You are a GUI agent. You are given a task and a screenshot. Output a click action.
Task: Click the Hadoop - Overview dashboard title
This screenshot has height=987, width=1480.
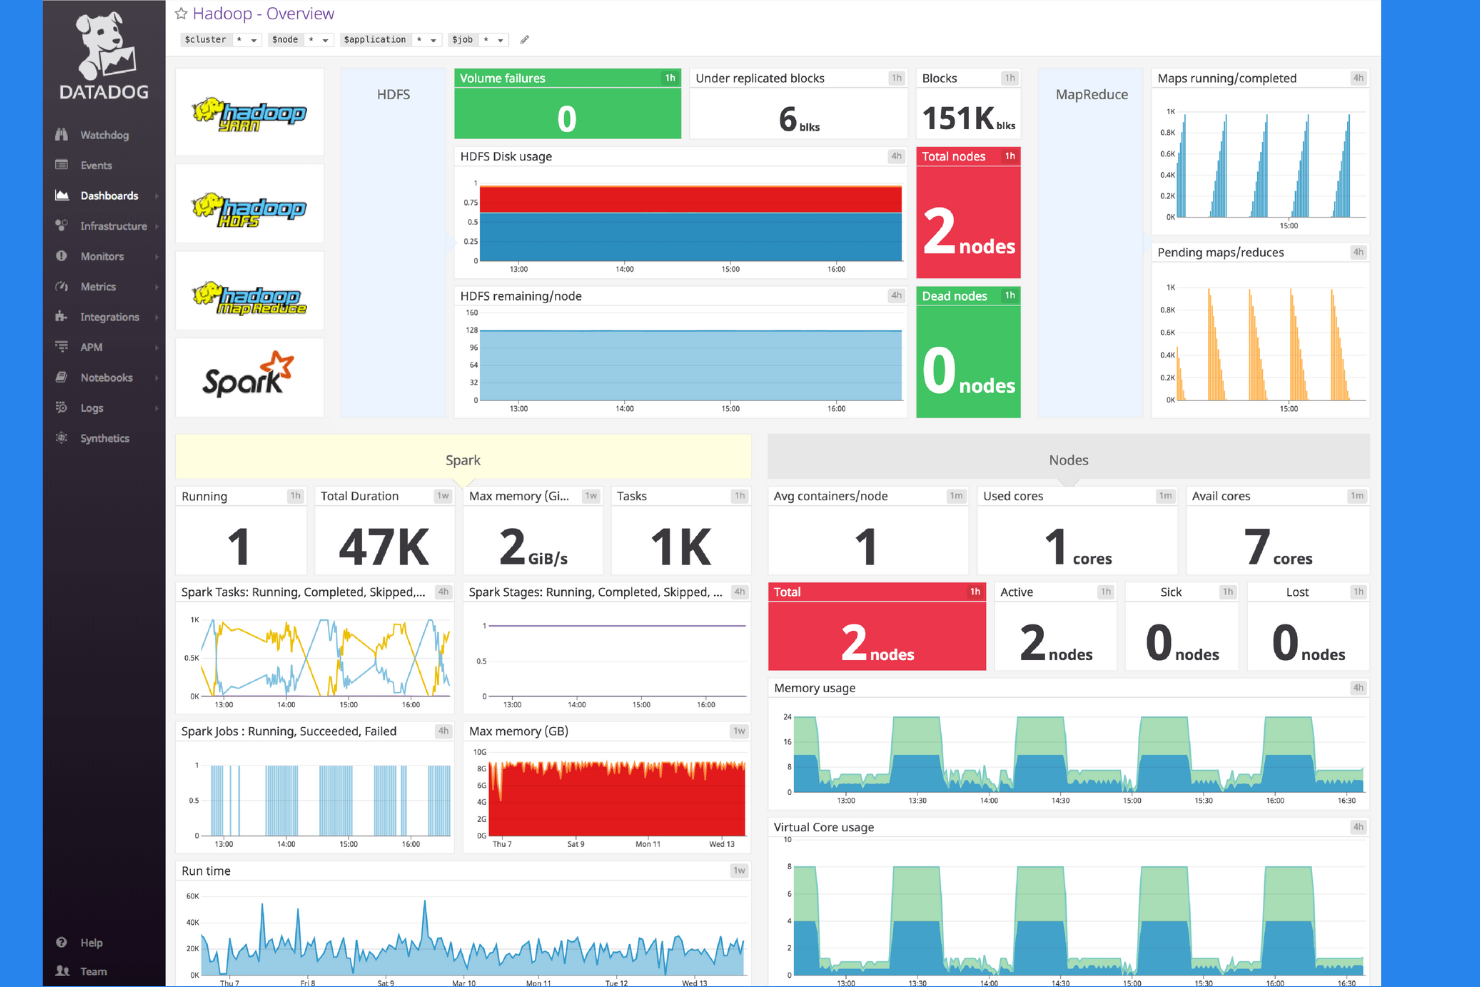(263, 13)
